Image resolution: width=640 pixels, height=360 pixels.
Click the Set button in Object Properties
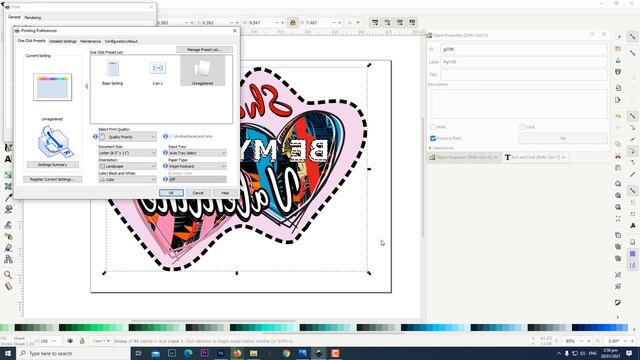tap(563, 138)
